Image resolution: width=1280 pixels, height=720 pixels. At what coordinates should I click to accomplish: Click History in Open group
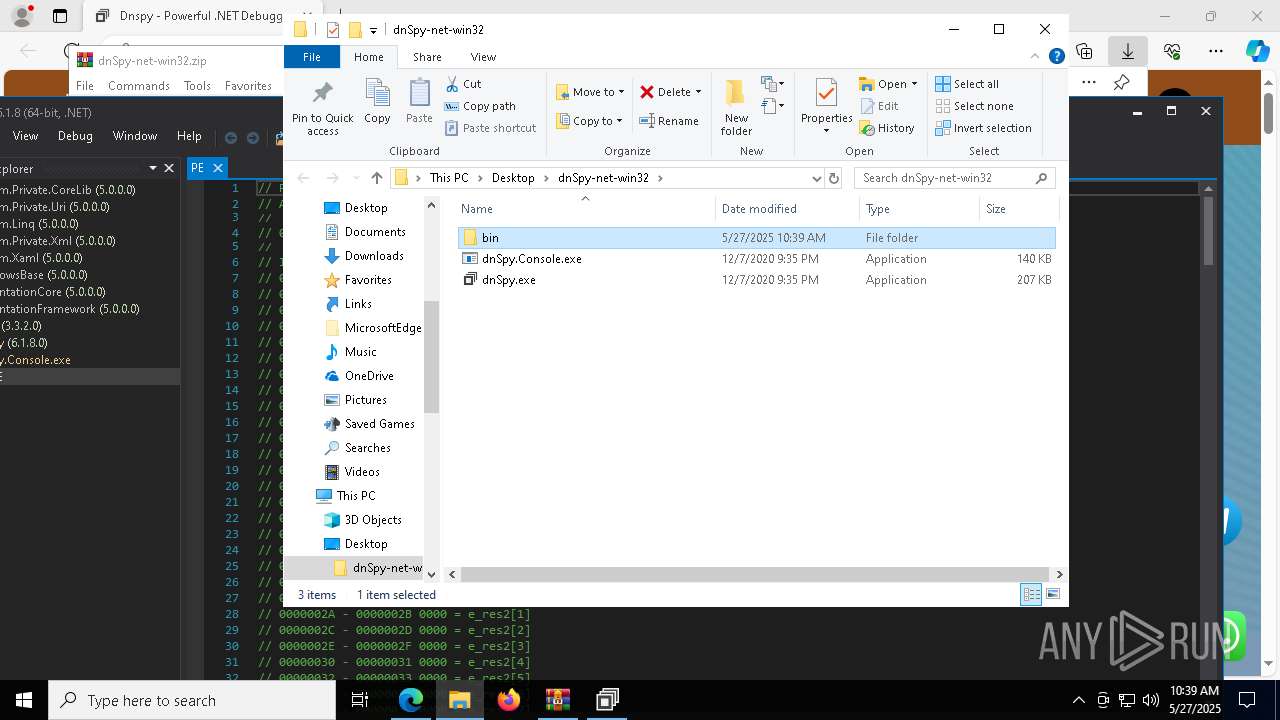tap(886, 128)
